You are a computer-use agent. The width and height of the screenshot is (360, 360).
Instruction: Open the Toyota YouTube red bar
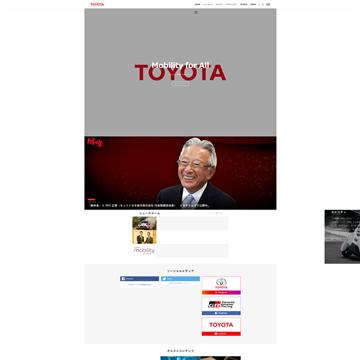point(221,333)
